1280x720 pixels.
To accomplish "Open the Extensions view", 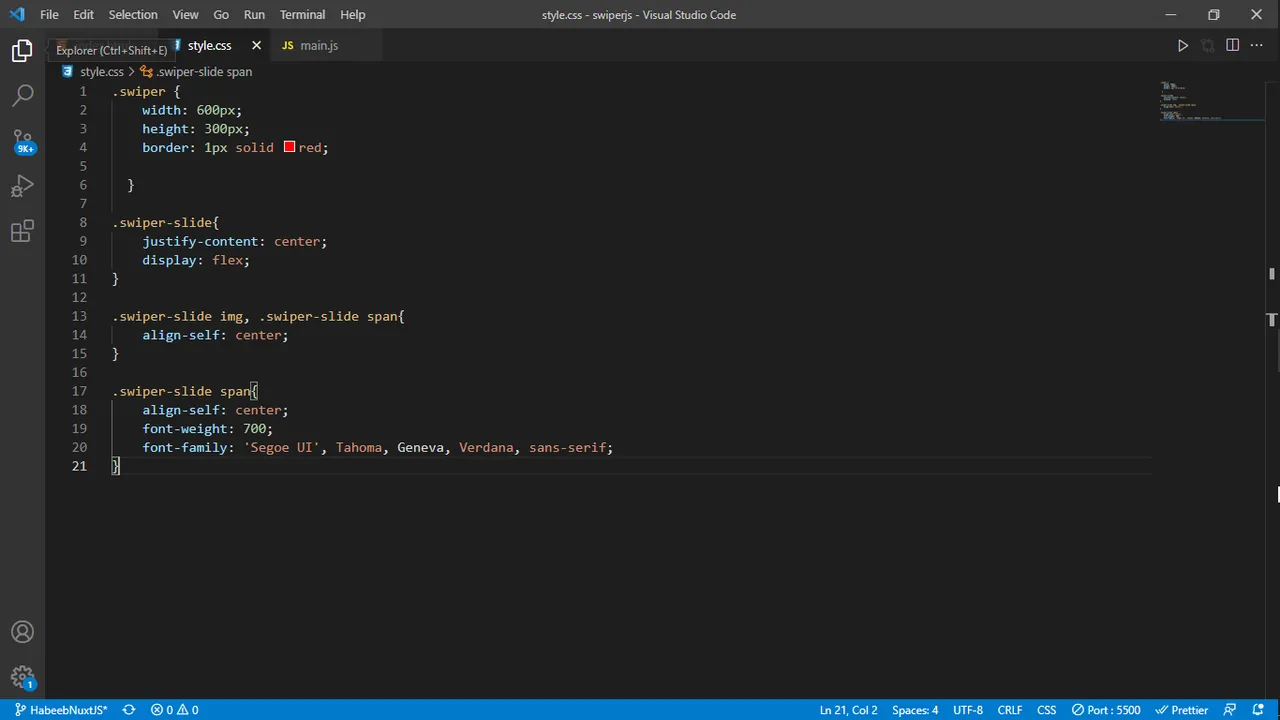I will [22, 232].
